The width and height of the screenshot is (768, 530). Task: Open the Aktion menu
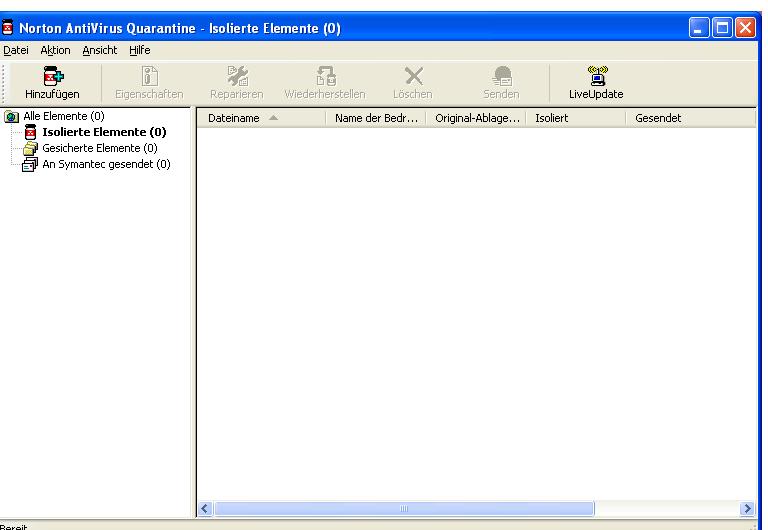tap(55, 50)
